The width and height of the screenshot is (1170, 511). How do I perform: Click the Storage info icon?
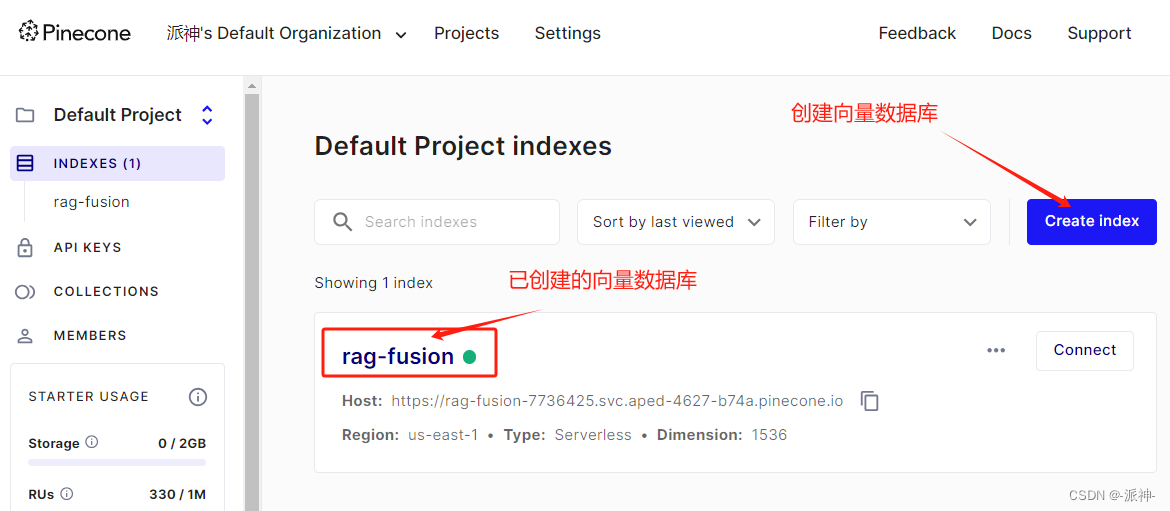(92, 442)
